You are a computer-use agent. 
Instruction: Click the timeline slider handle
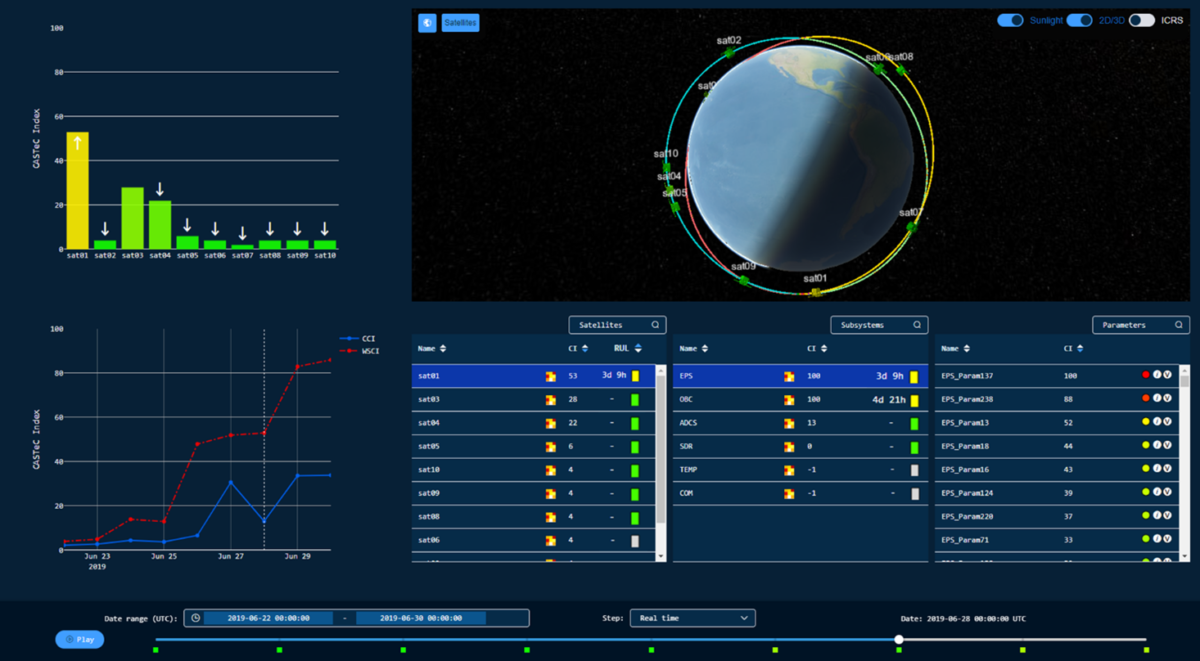tap(899, 639)
